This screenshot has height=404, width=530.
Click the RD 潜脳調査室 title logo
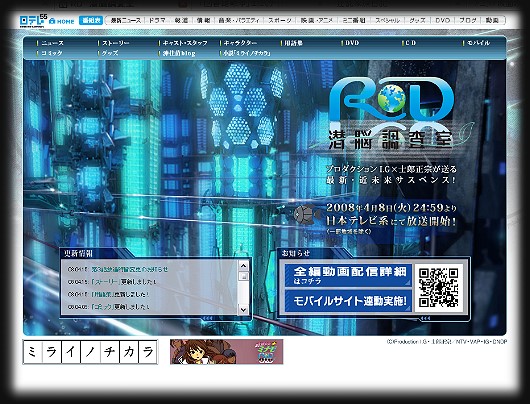tap(391, 114)
